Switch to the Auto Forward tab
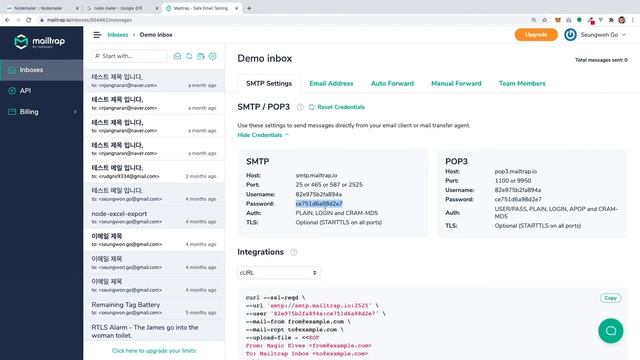 point(392,83)
